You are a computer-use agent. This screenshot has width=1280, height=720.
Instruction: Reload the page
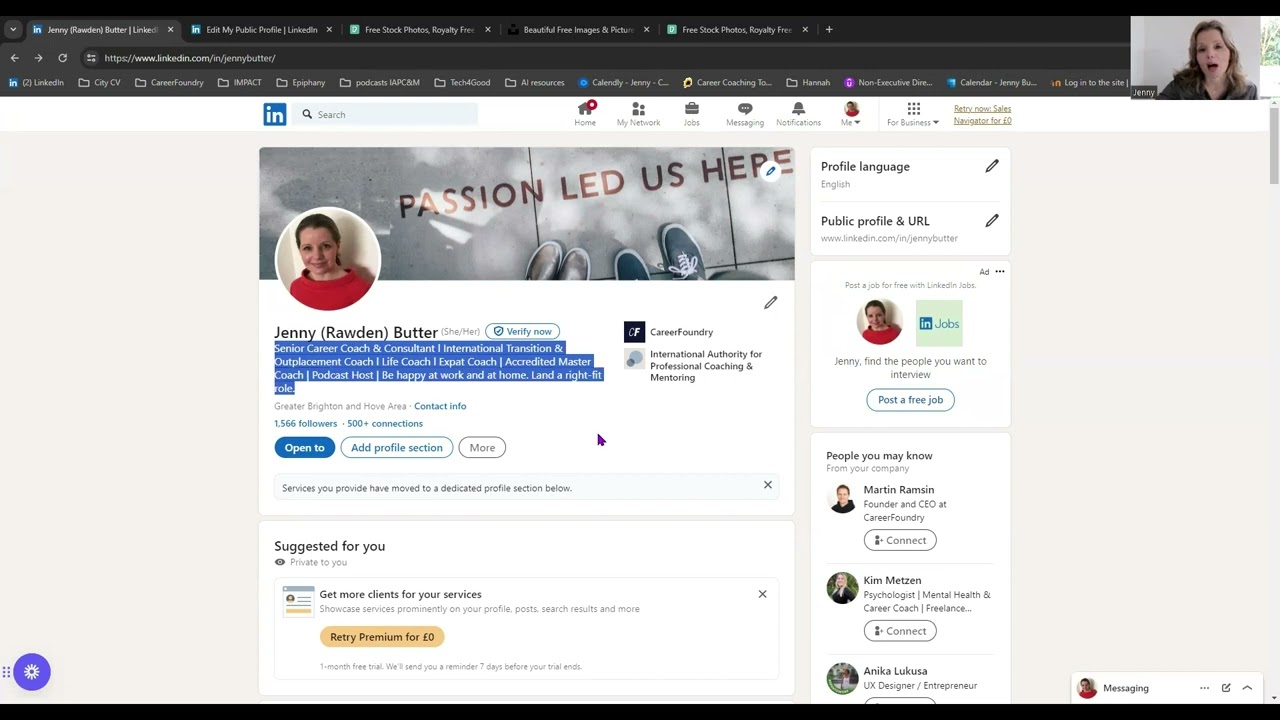62,58
